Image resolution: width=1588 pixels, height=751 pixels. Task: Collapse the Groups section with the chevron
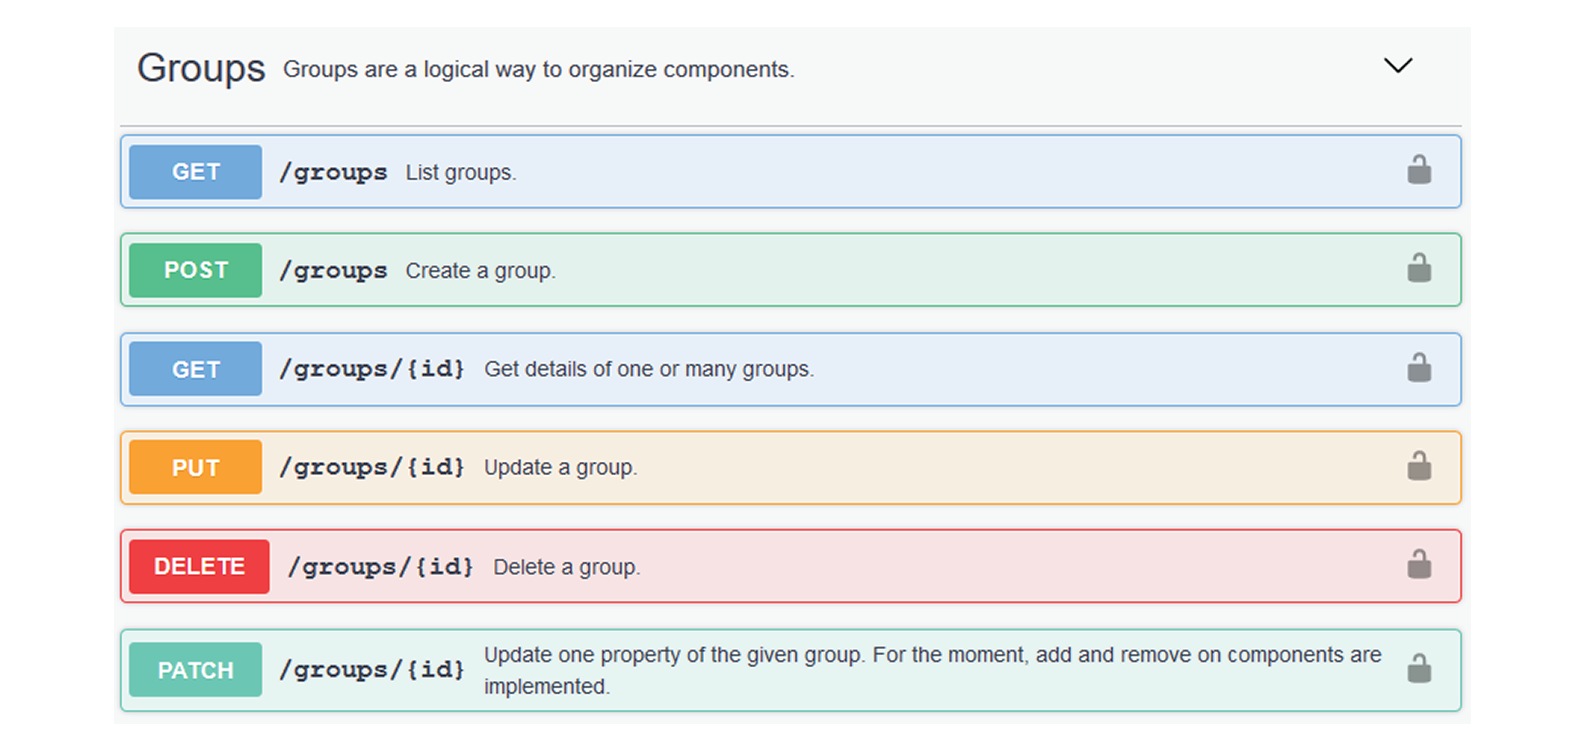(1397, 66)
